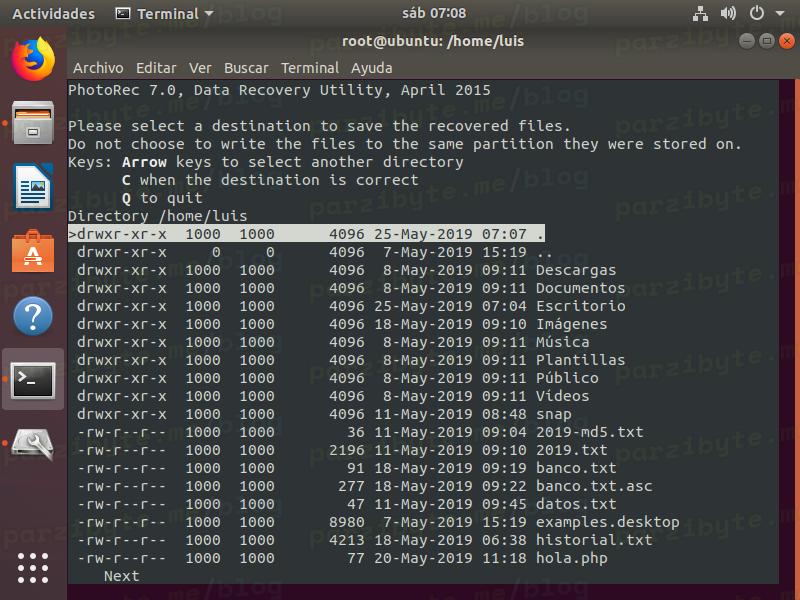Image resolution: width=800 pixels, height=600 pixels.
Task: Click the 'Q to quit' hint line
Action: 162,198
